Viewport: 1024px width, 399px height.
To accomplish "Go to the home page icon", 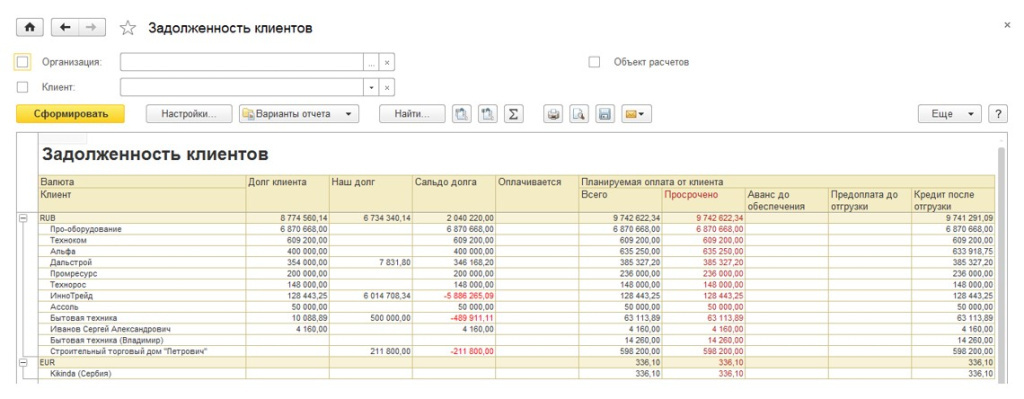I will click(x=29, y=27).
